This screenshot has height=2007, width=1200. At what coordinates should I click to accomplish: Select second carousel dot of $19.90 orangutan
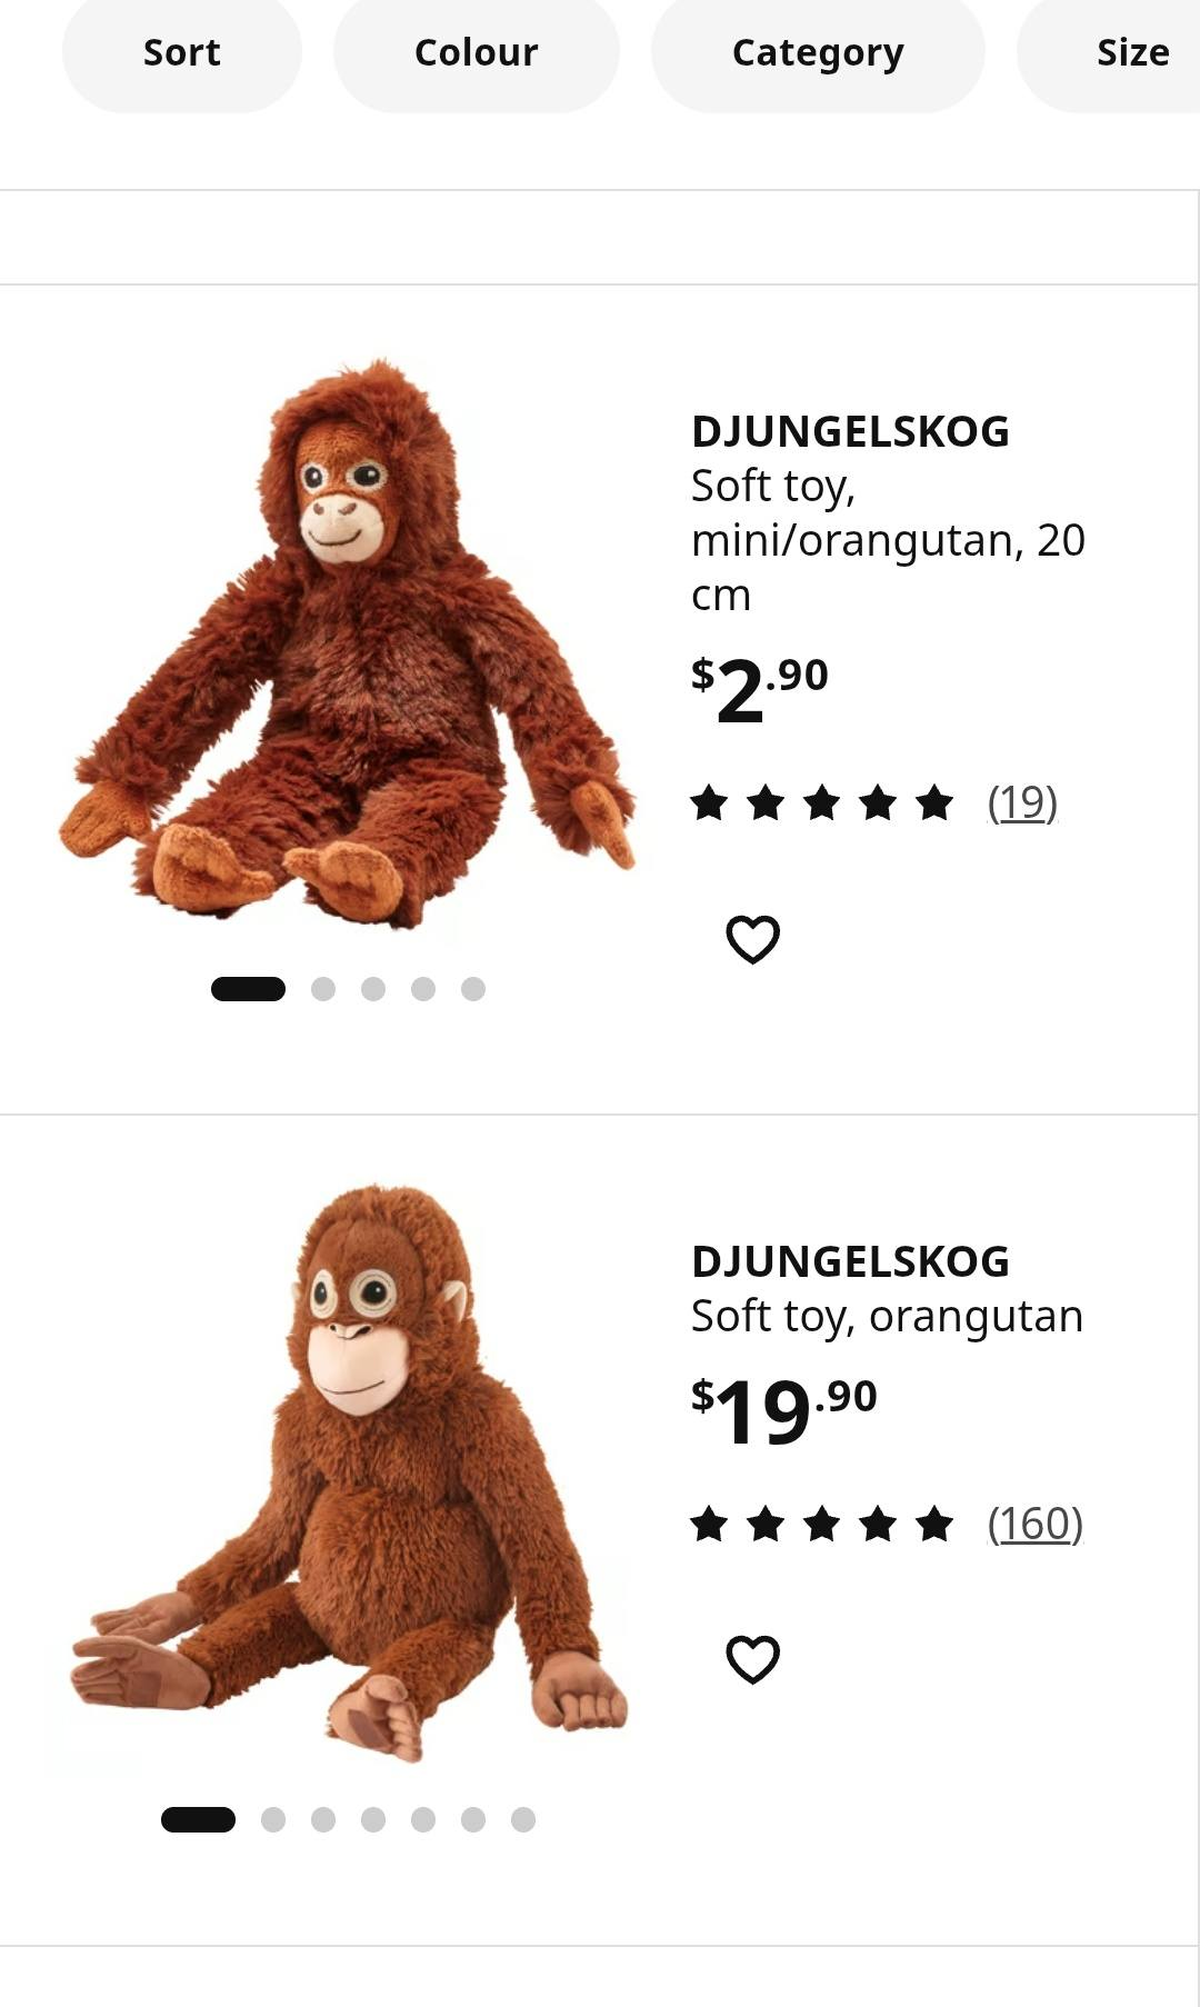[x=273, y=1819]
